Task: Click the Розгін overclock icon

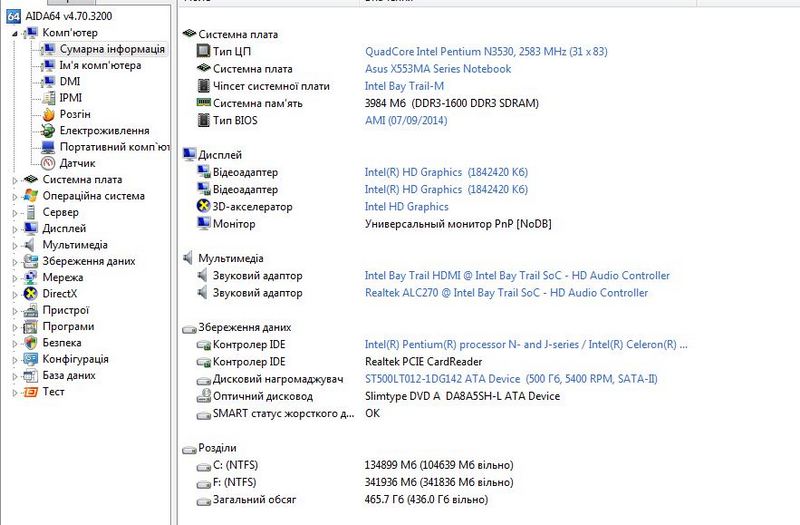Action: pyautogui.click(x=47, y=114)
